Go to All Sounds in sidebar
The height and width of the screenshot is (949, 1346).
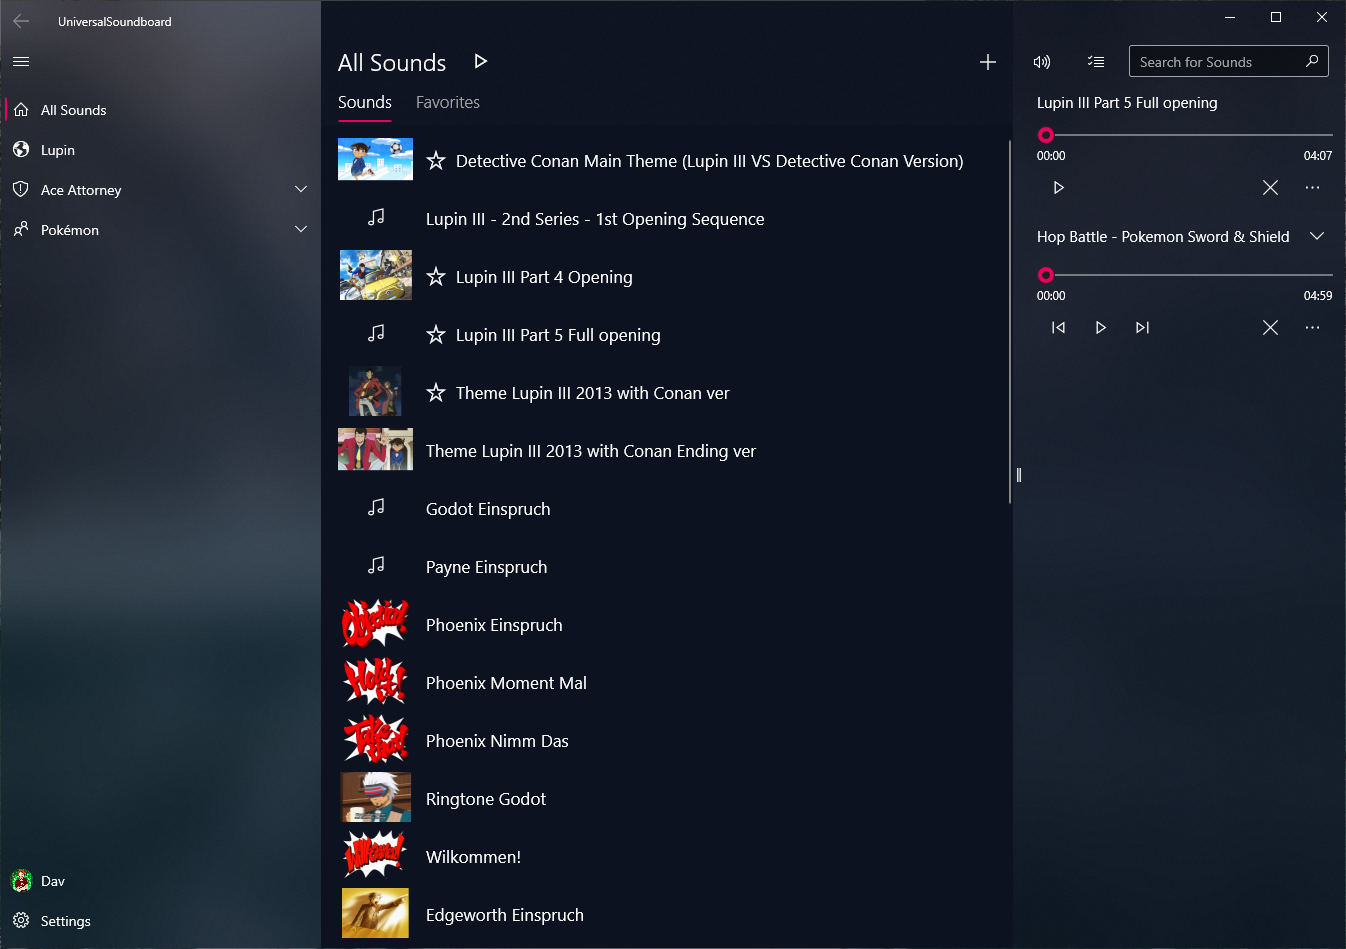[161, 110]
